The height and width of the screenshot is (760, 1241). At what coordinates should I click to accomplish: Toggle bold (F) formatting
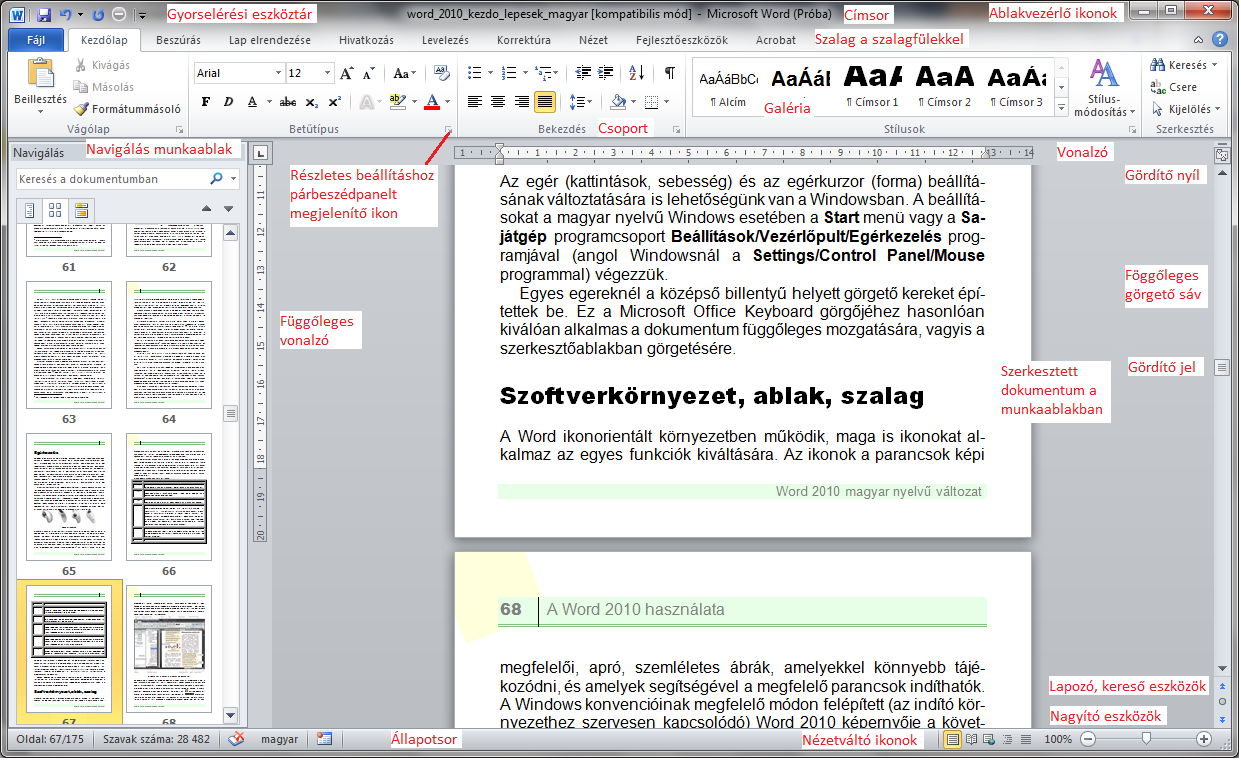pos(206,102)
